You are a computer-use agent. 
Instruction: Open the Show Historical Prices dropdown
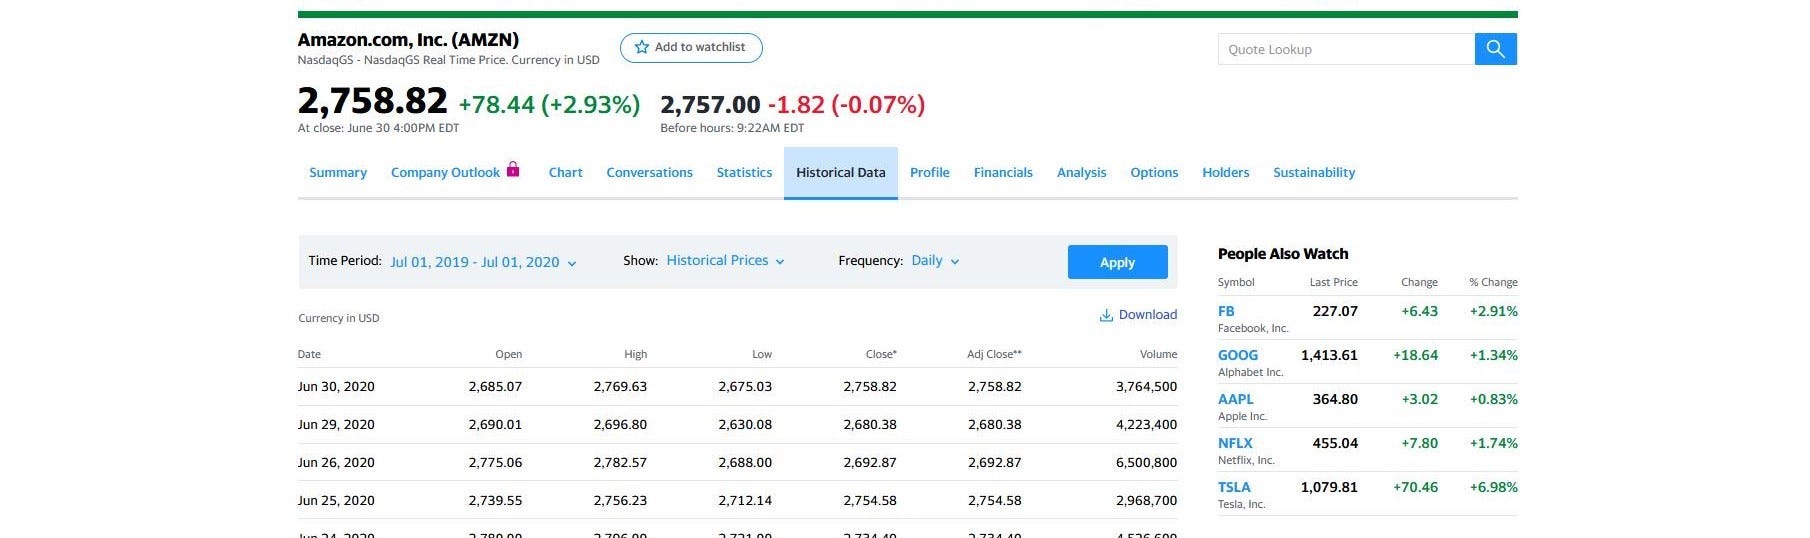(x=725, y=261)
